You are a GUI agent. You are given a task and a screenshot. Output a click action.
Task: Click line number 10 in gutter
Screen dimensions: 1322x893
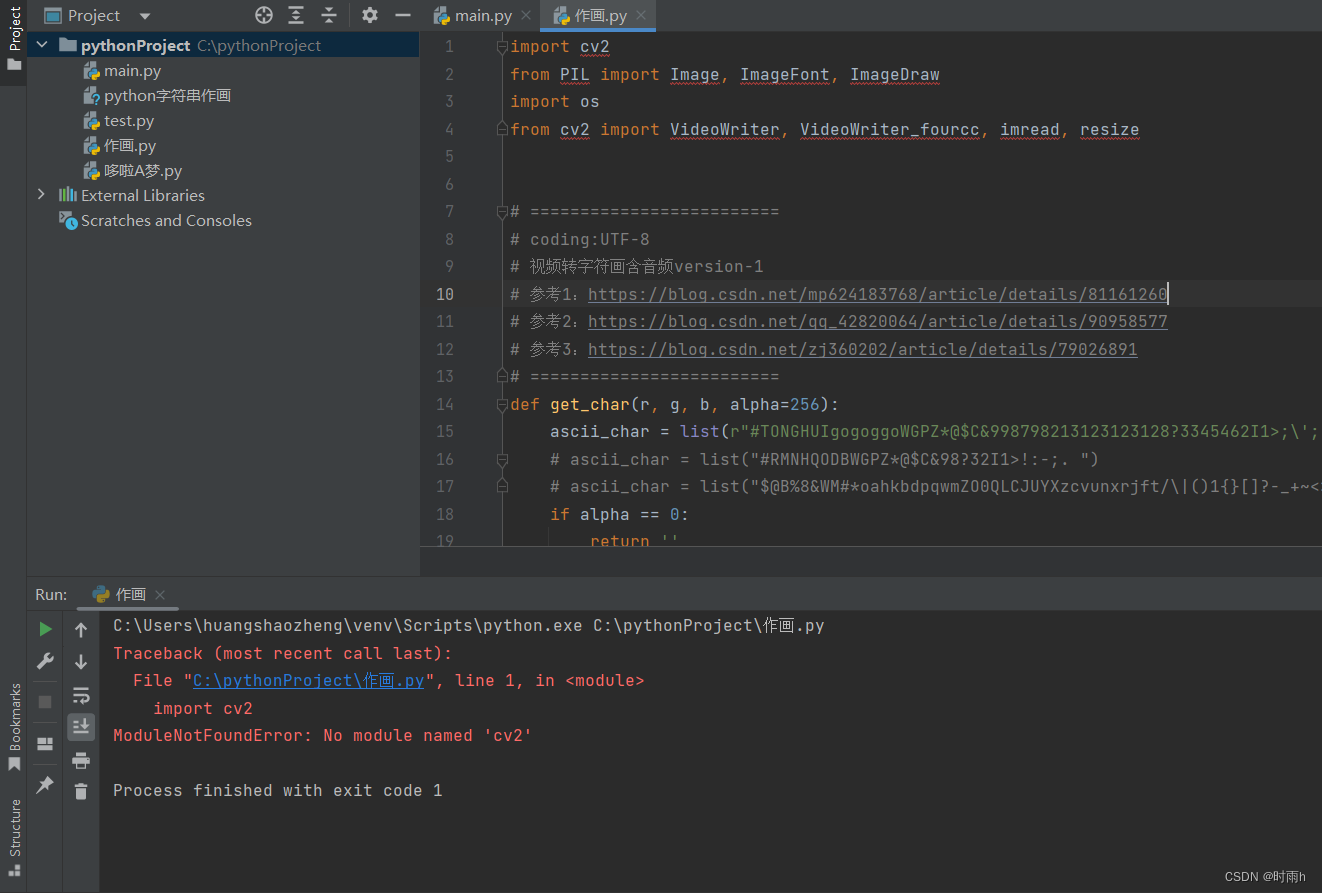pos(444,294)
